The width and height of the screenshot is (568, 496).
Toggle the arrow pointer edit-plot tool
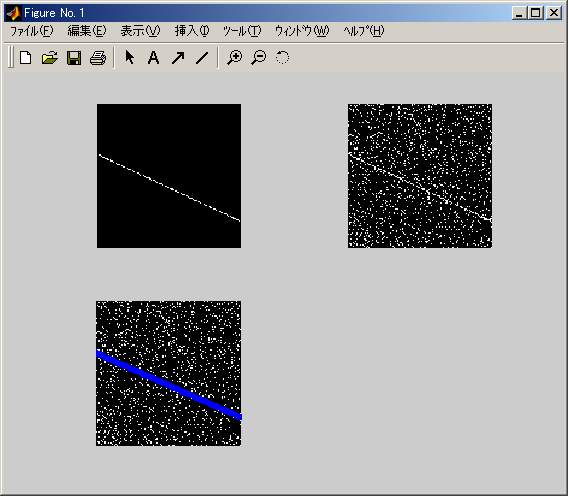129,57
